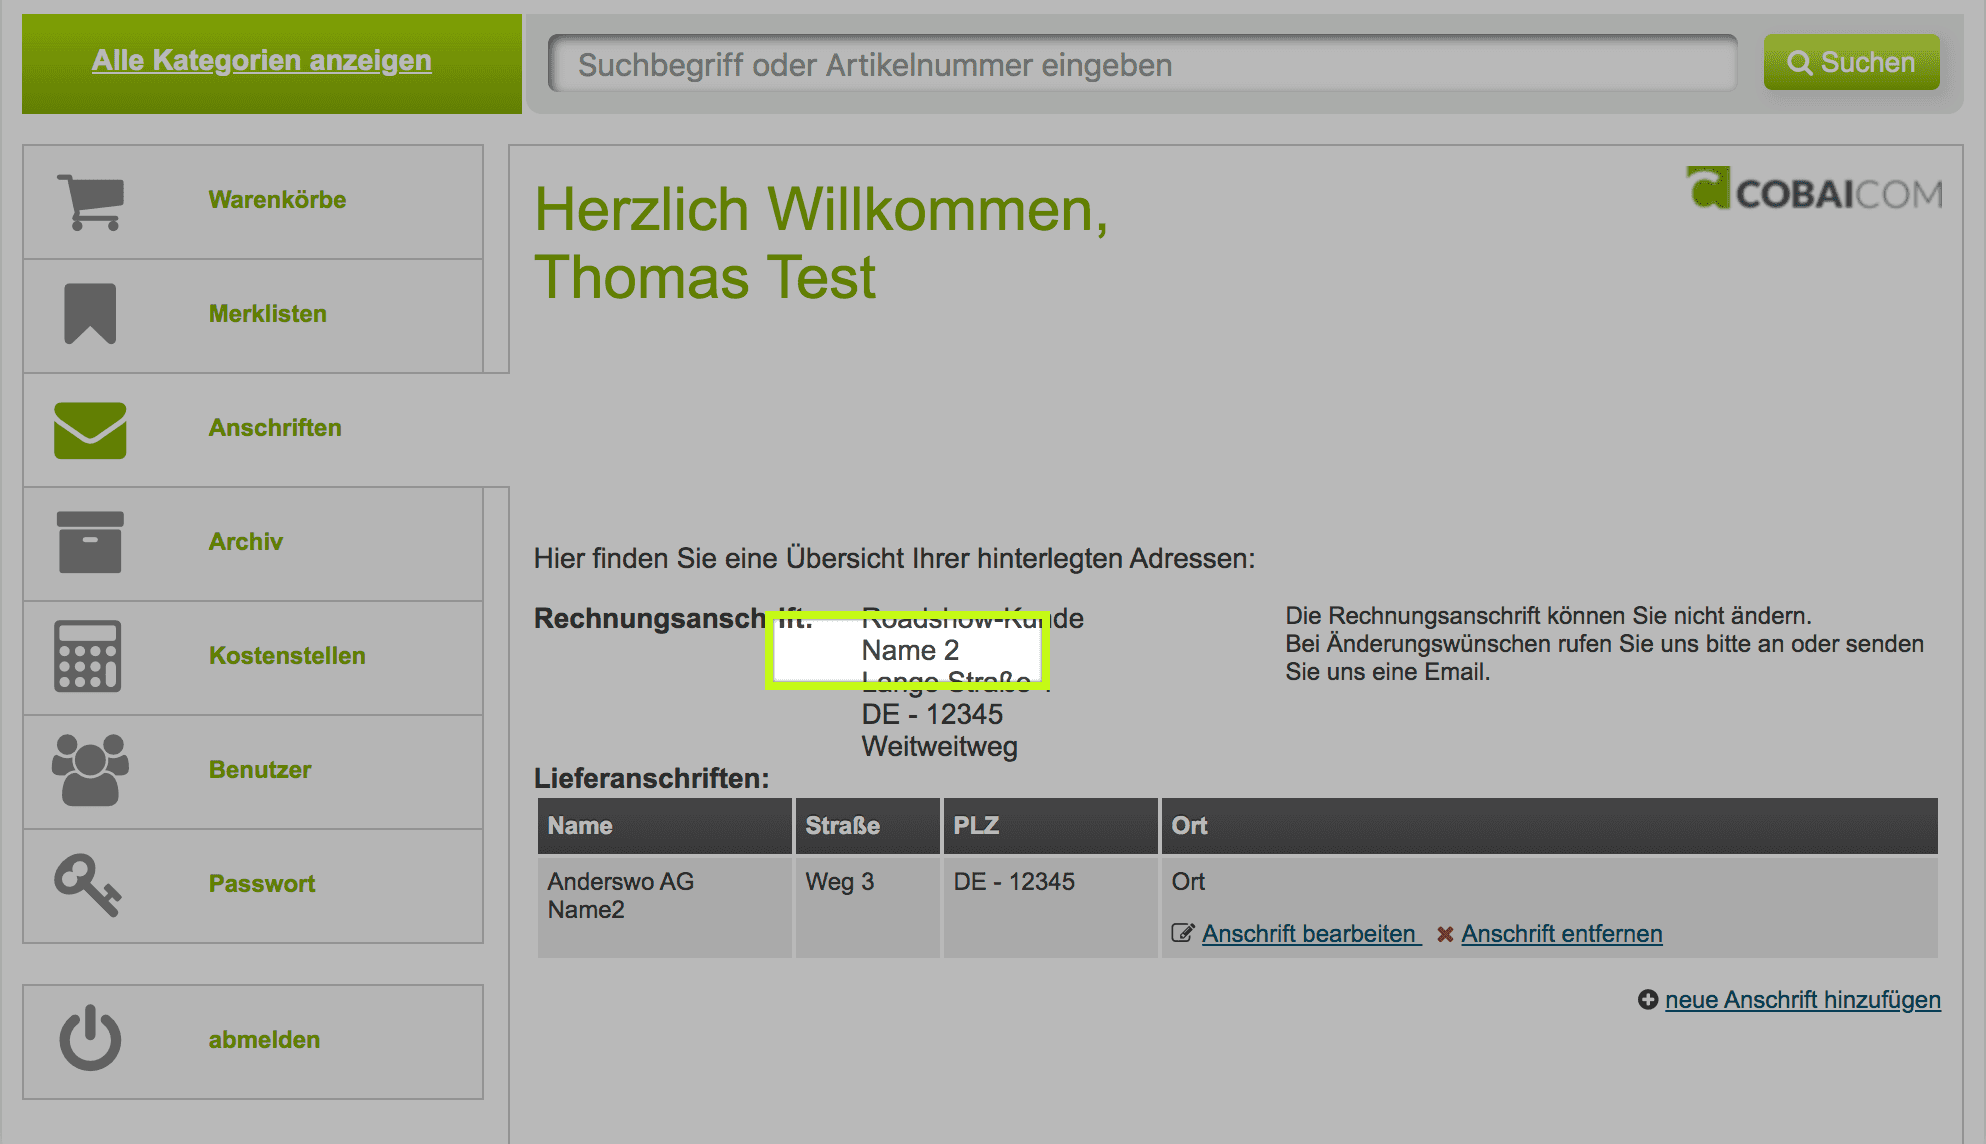
Task: Open the Archiv menu entry
Action: tap(245, 542)
